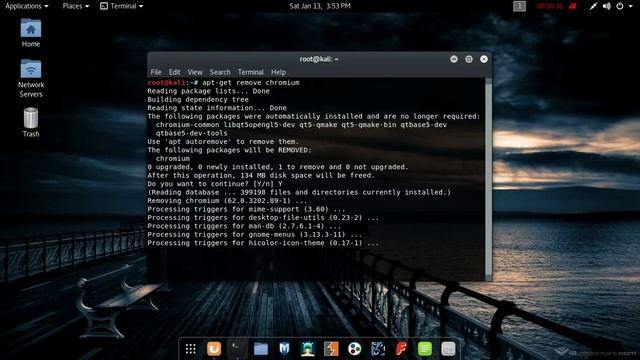Click the workspace indicator in the top bar
This screenshot has height=360, width=640.
519,6
